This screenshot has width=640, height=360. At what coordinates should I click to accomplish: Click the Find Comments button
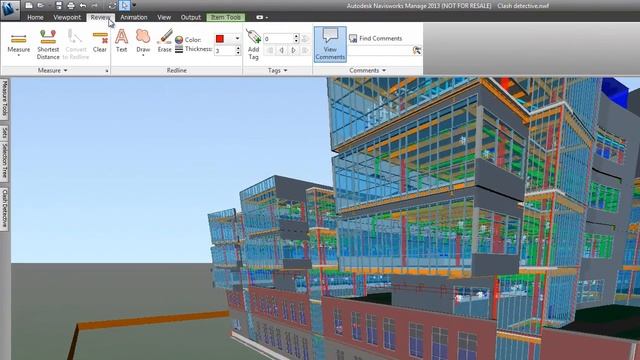click(376, 38)
